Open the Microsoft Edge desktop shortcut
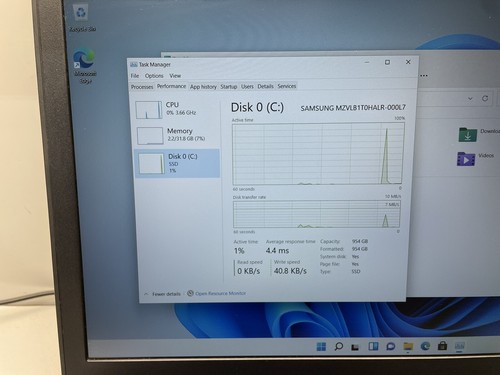500x375 pixels. (84, 66)
